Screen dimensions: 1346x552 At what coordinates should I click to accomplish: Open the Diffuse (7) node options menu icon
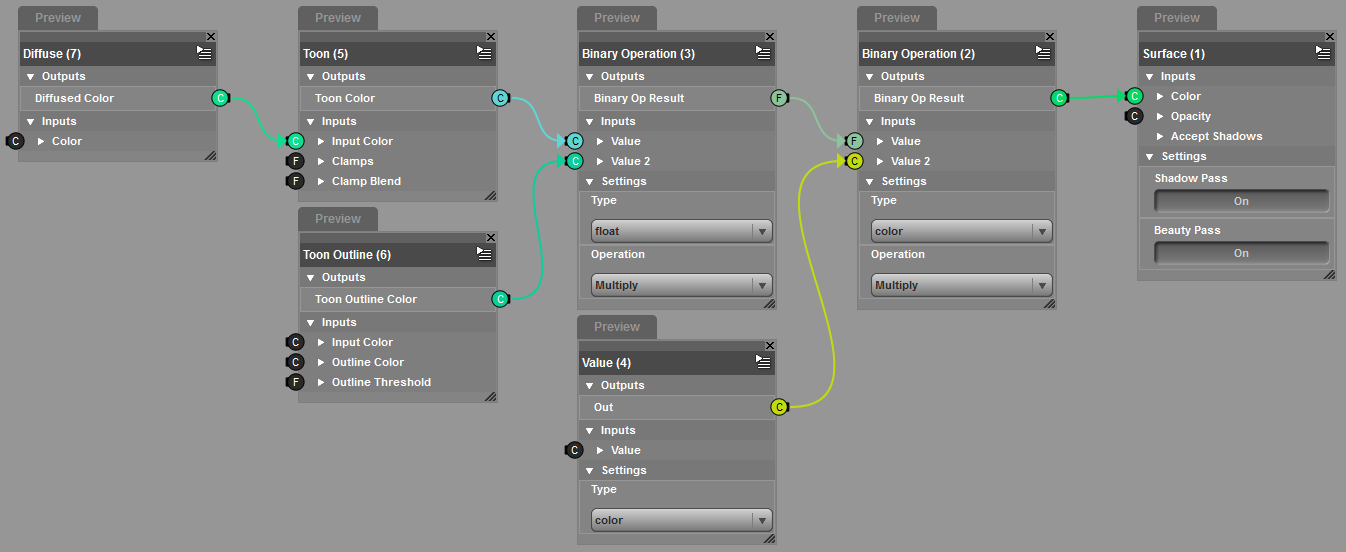tap(204, 53)
